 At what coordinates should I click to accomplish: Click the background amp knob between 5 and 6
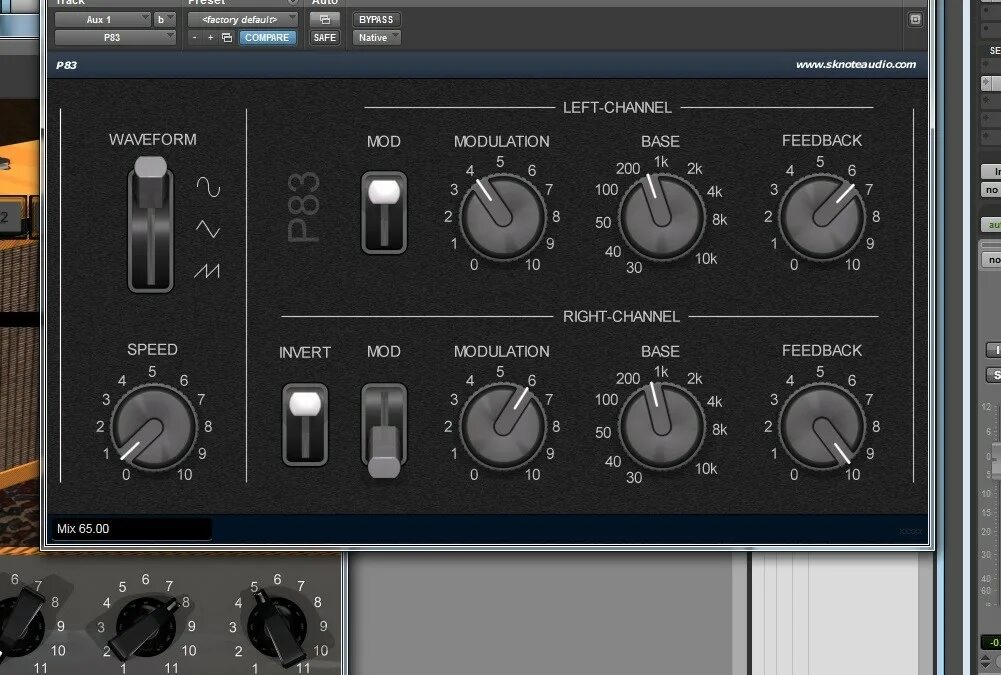pyautogui.click(x=277, y=626)
